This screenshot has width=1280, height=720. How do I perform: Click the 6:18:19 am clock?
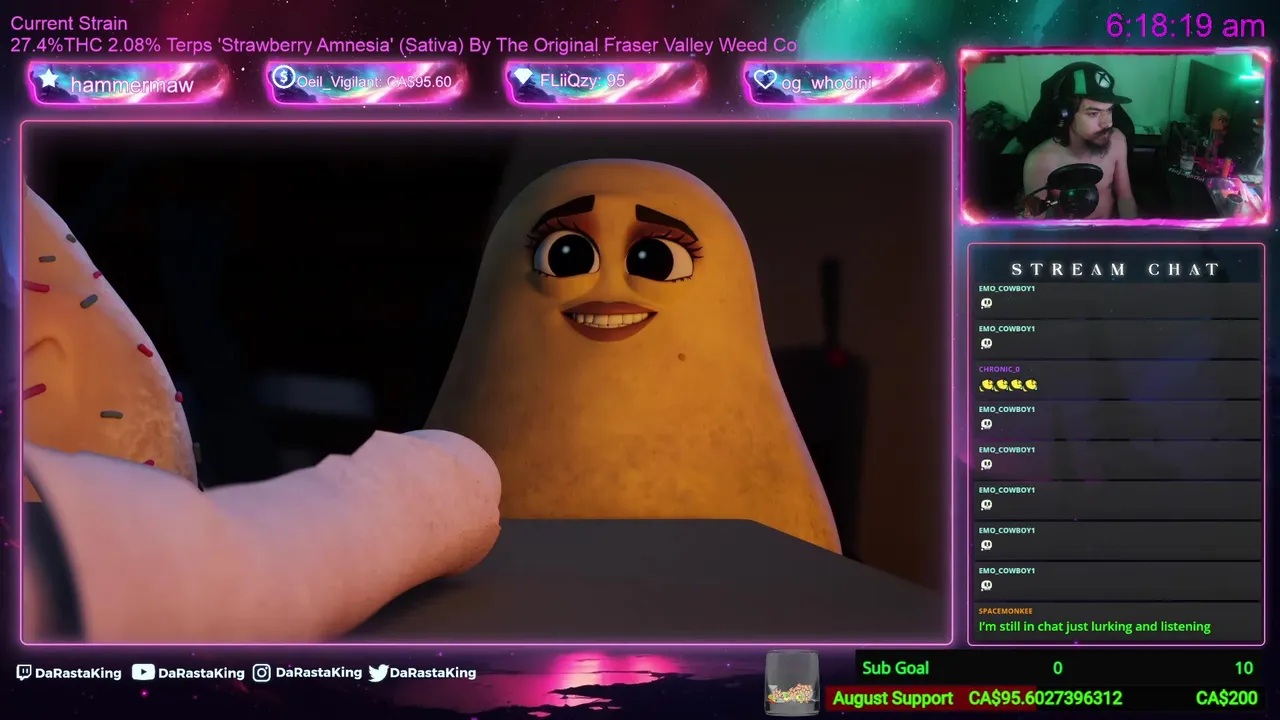coord(1186,26)
